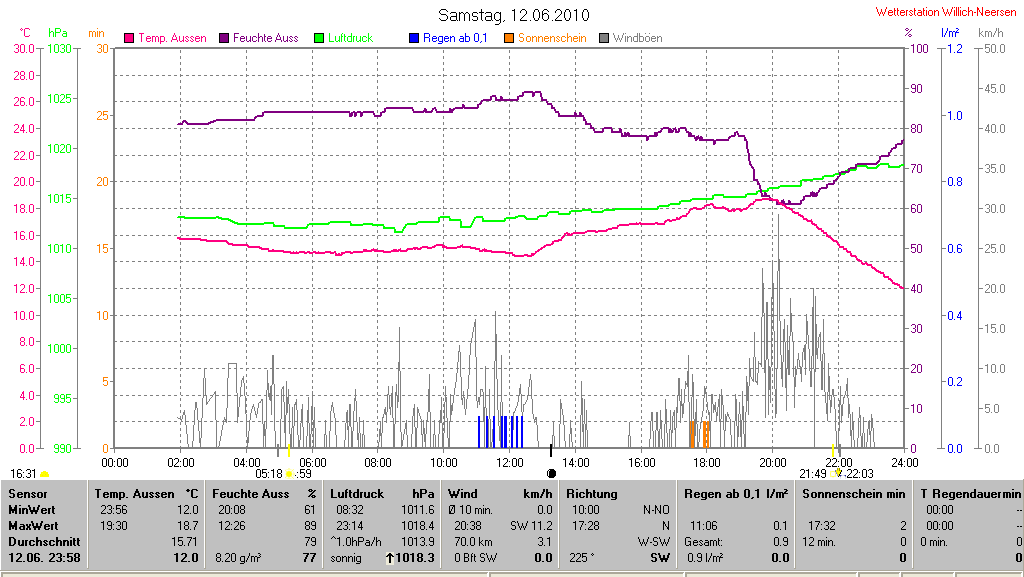Click the Durchschnitt row label
The image size is (1024, 577).
click(x=44, y=542)
